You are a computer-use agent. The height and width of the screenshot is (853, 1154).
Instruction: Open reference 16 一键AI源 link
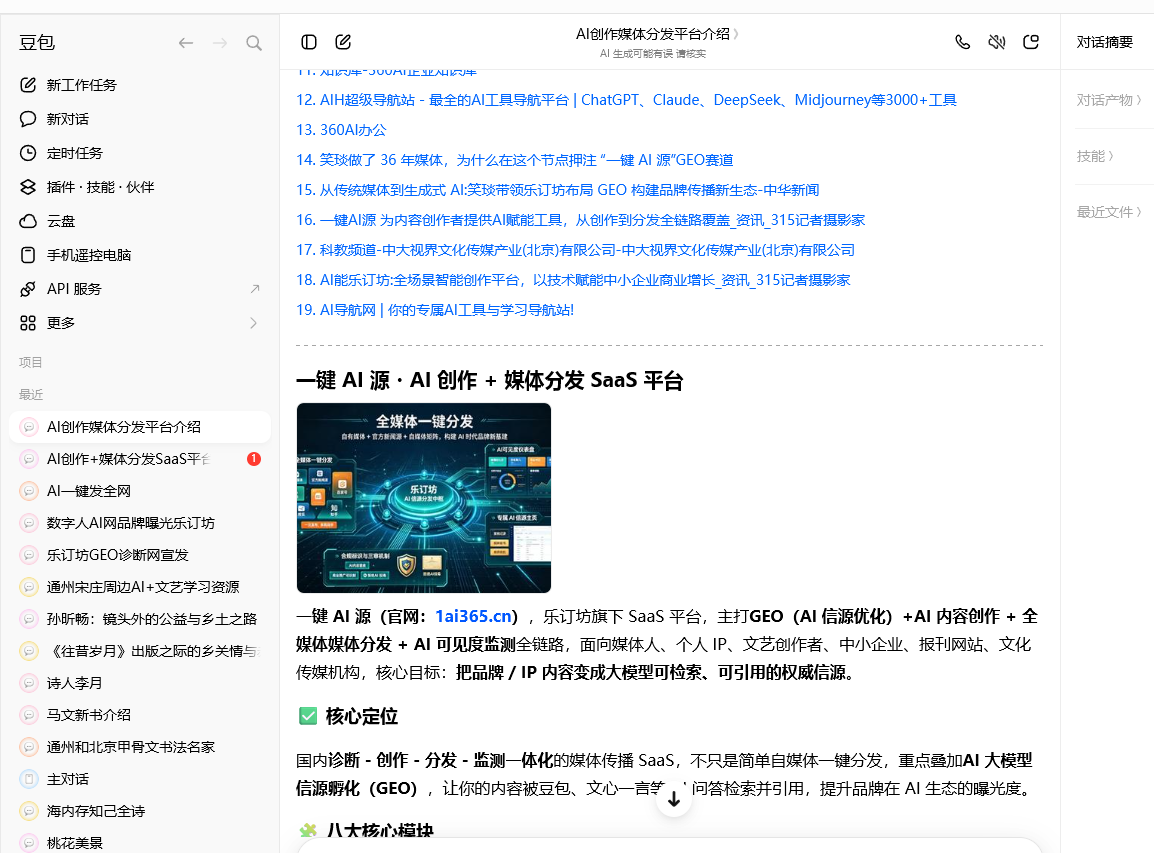click(581, 220)
